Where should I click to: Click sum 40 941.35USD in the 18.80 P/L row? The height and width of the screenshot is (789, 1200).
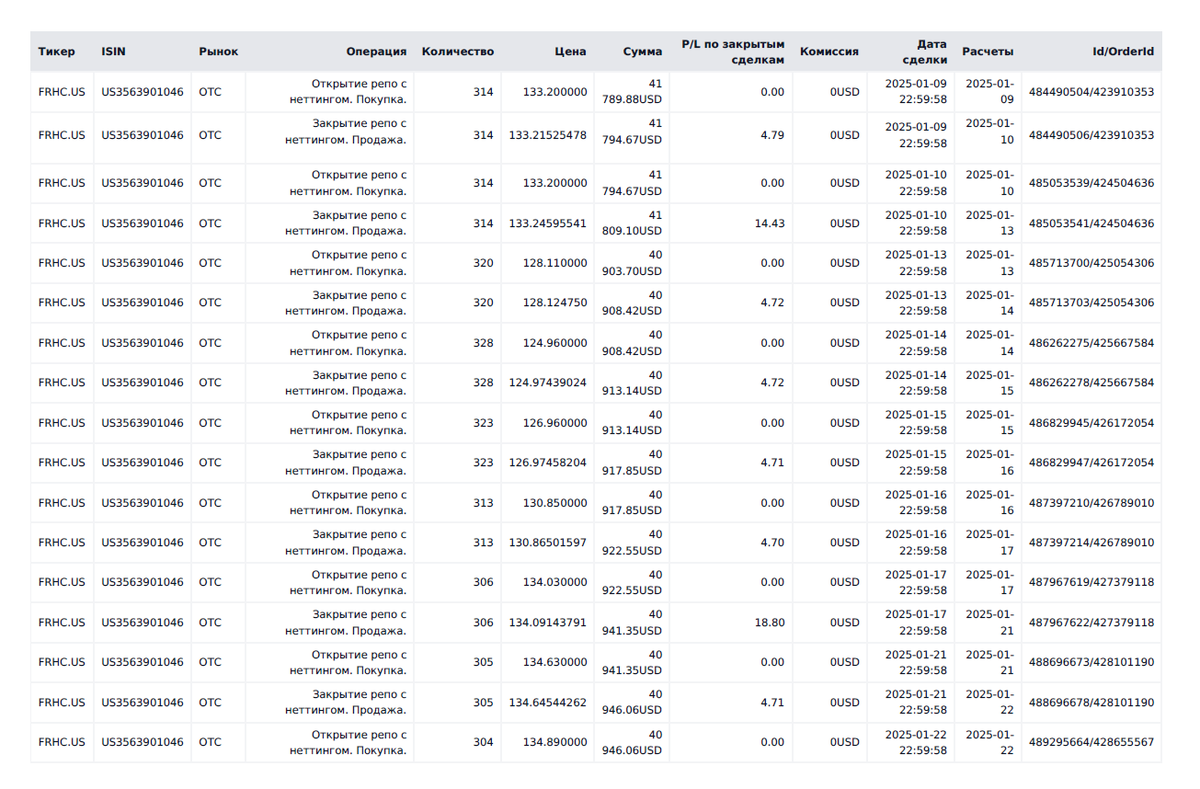[x=631, y=622]
